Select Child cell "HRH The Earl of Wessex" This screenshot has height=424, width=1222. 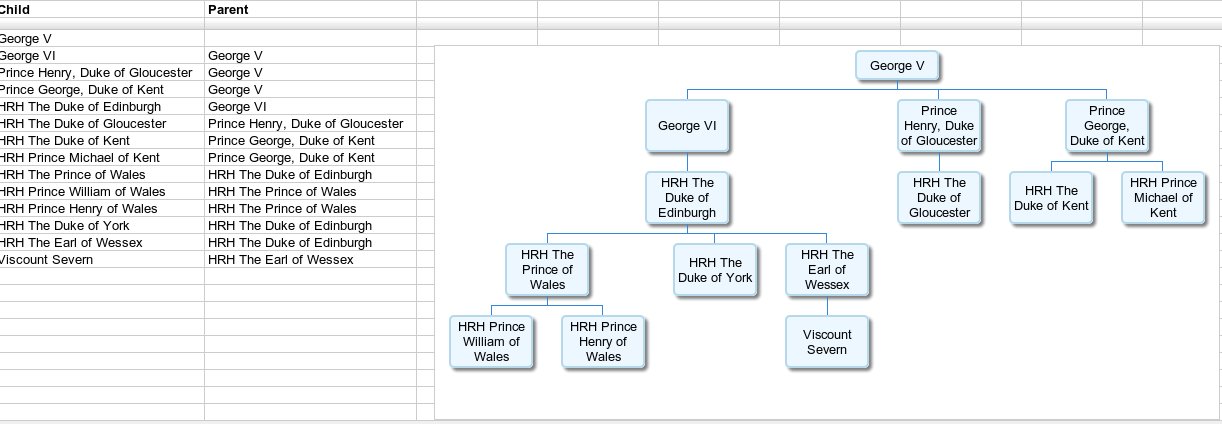tap(102, 242)
